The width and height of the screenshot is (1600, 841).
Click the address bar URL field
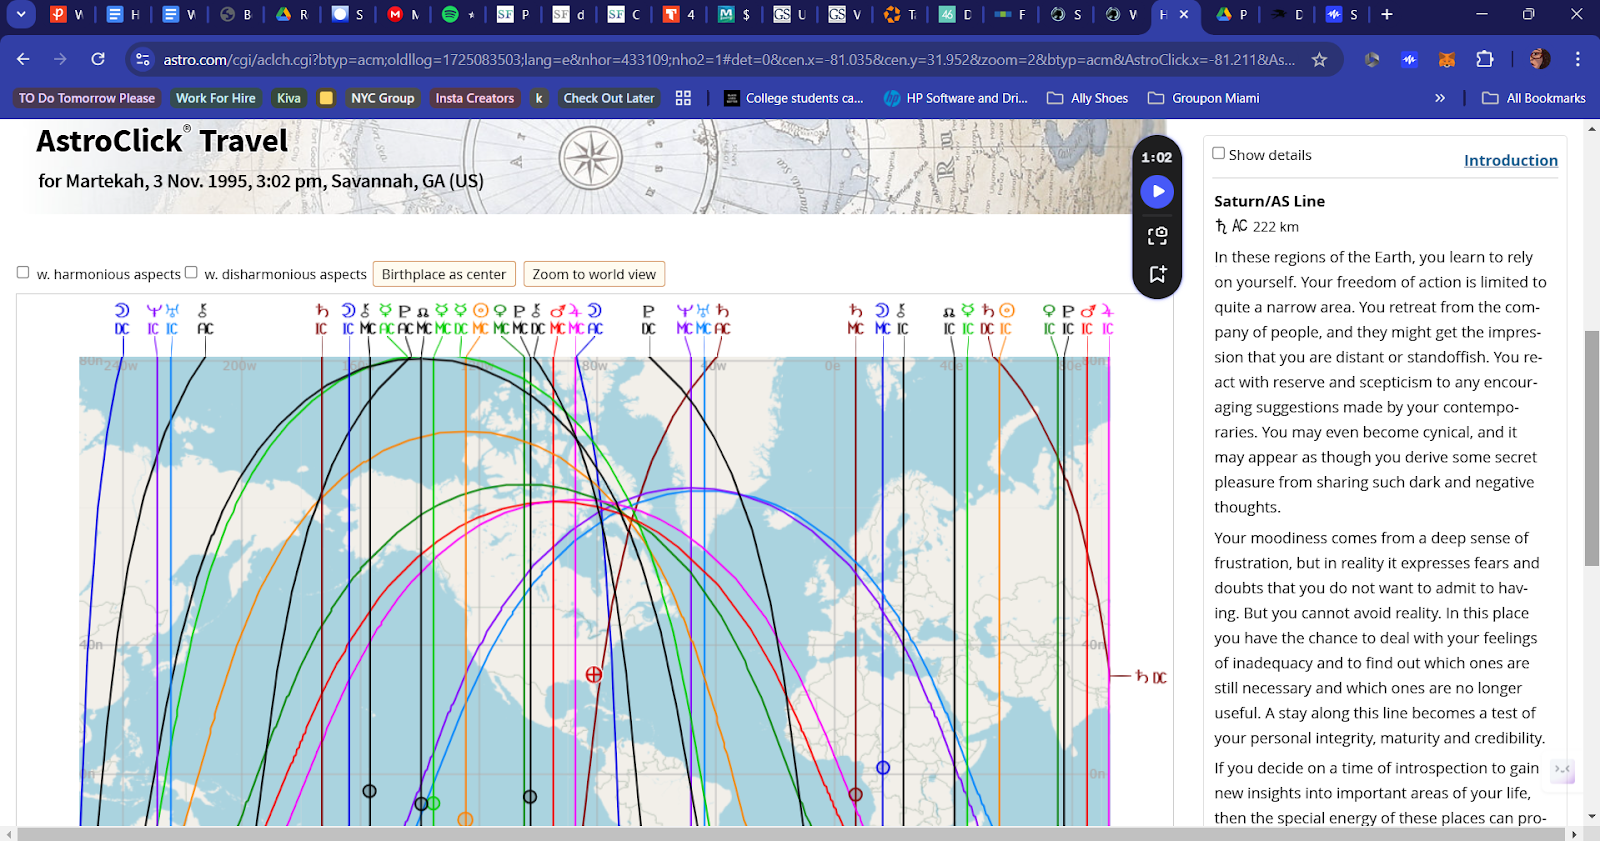point(729,60)
